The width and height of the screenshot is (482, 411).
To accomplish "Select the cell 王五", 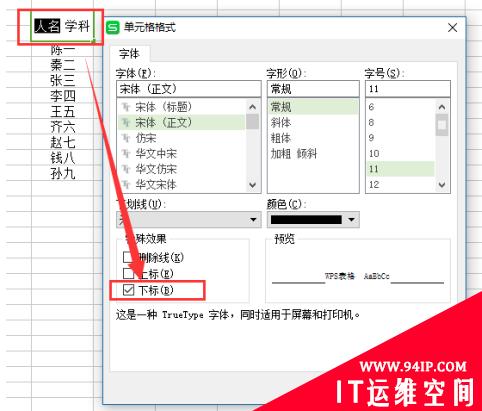I will [63, 111].
